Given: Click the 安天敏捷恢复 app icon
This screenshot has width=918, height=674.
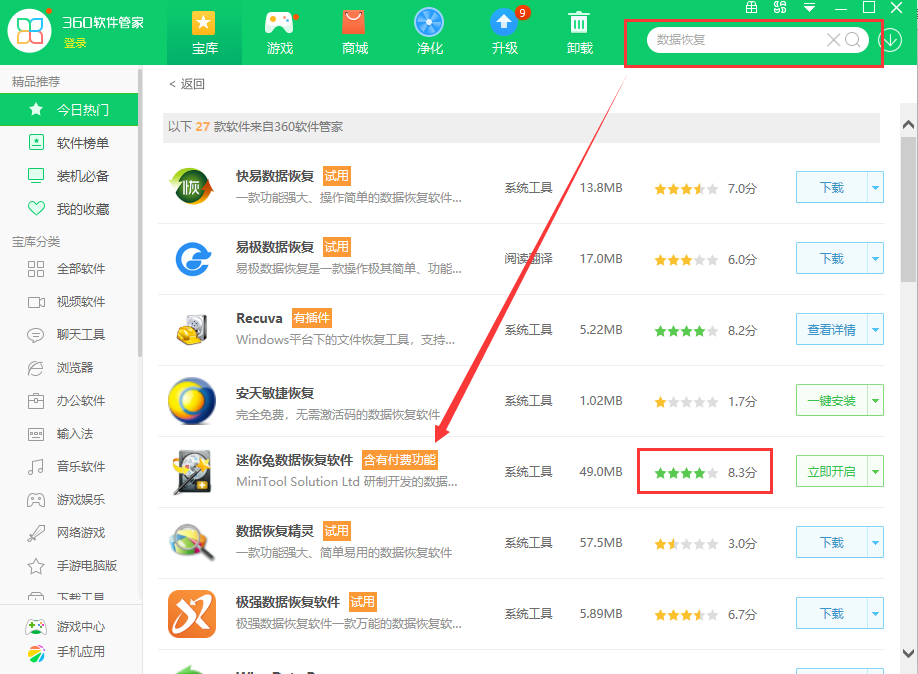Looking at the screenshot, I should [x=191, y=401].
